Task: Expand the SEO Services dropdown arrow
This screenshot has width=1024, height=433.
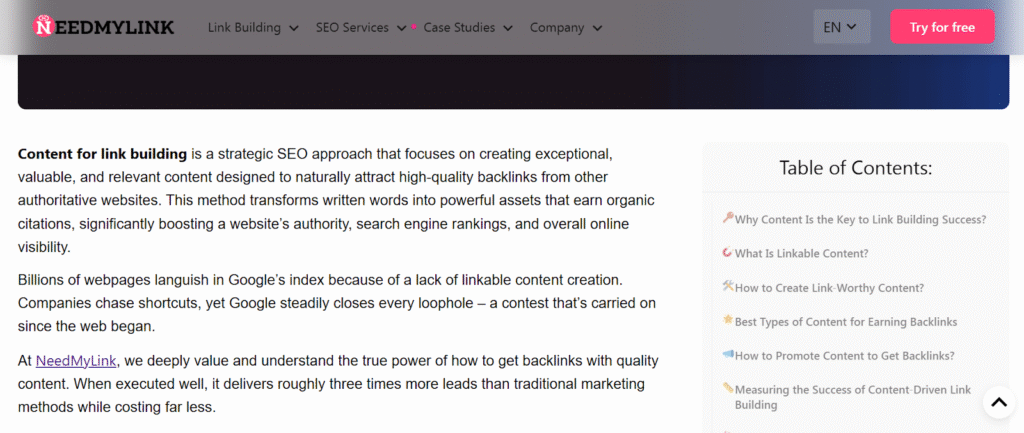Action: click(x=402, y=28)
